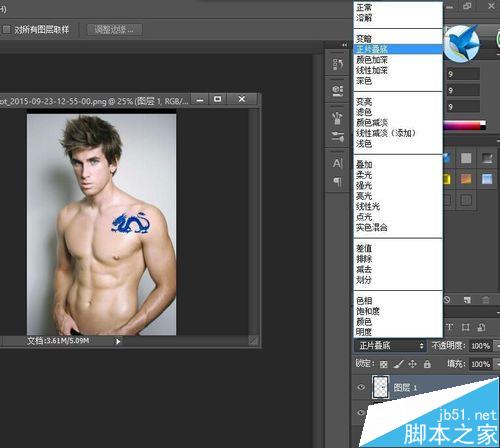Toggle visibility eye of the bottom layer
Image resolution: width=500 pixels, height=448 pixels.
click(361, 413)
